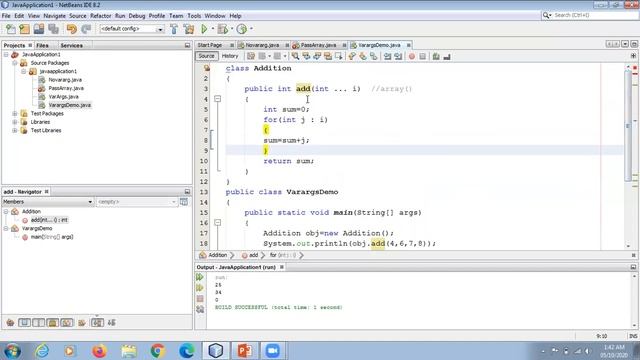
Task: Open the Debug Project dropdown arrow
Action: (x=231, y=29)
